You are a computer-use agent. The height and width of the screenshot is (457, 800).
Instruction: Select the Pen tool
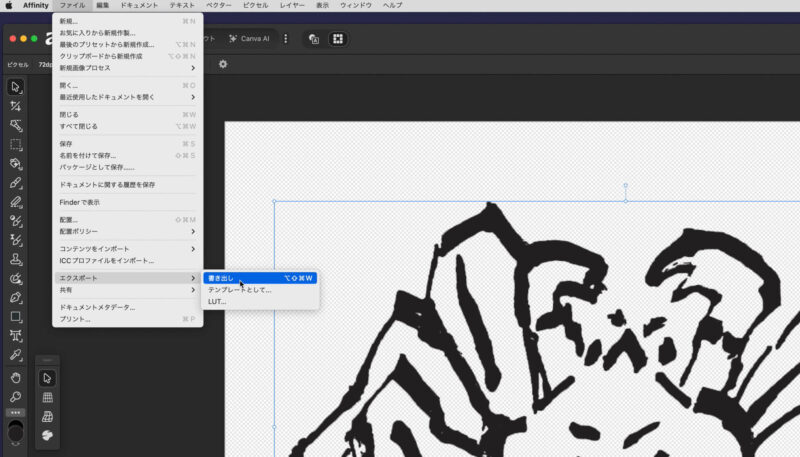pos(15,297)
